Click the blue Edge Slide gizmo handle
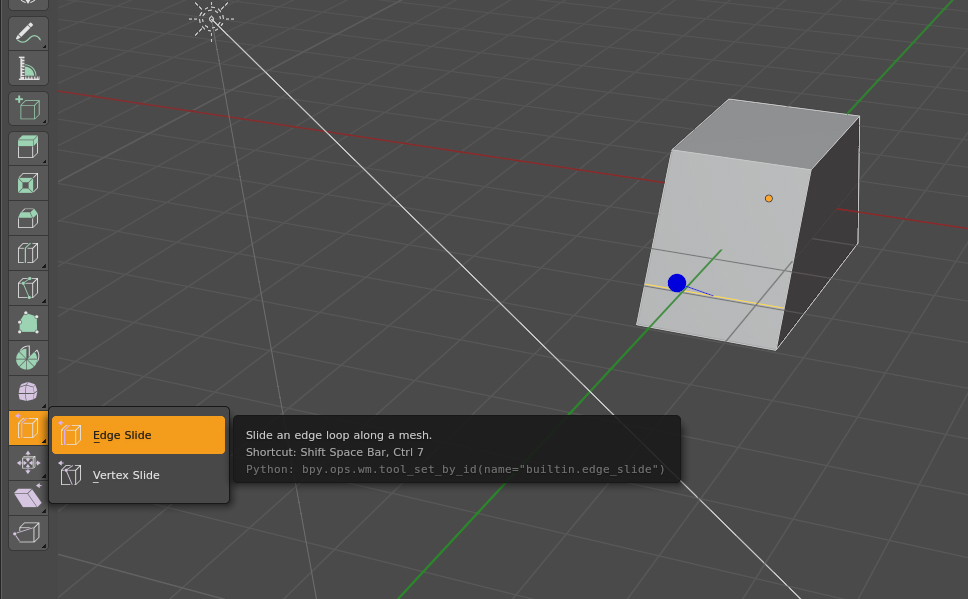The image size is (968, 599). point(677,283)
